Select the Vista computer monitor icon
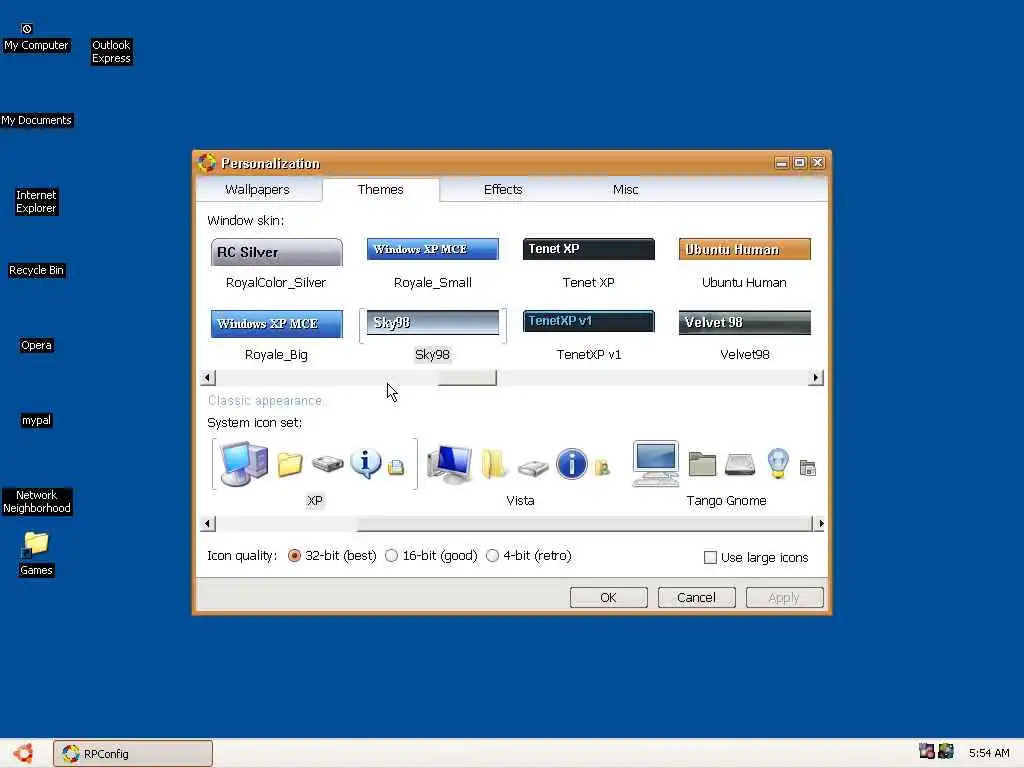This screenshot has height=768, width=1024. [449, 464]
